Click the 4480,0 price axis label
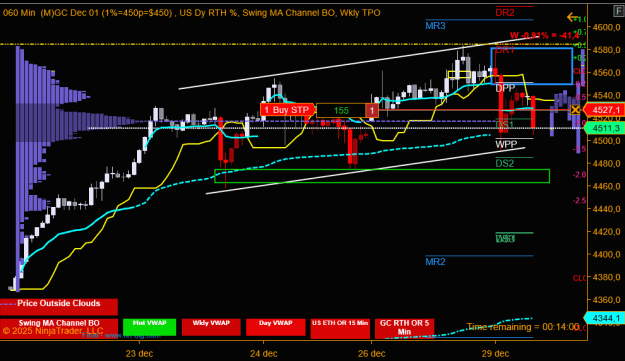Viewport: 625px width, 361px height. (606, 163)
